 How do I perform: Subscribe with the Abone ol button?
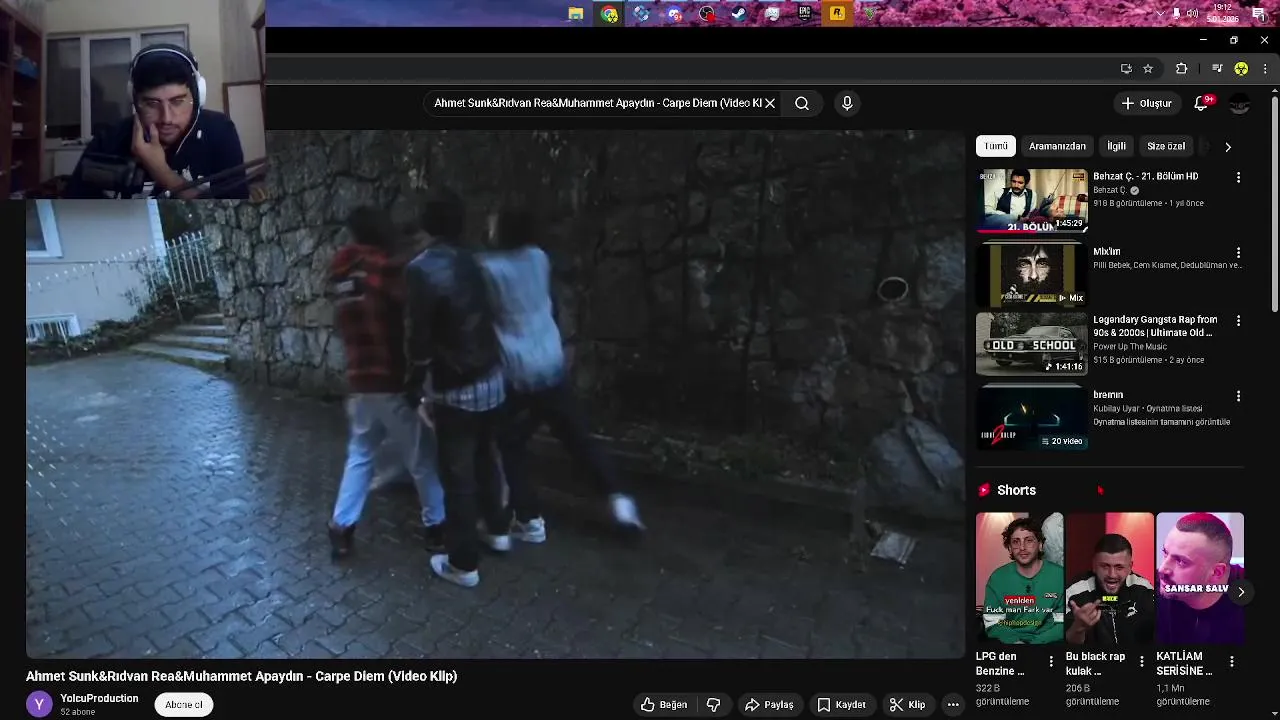click(184, 705)
